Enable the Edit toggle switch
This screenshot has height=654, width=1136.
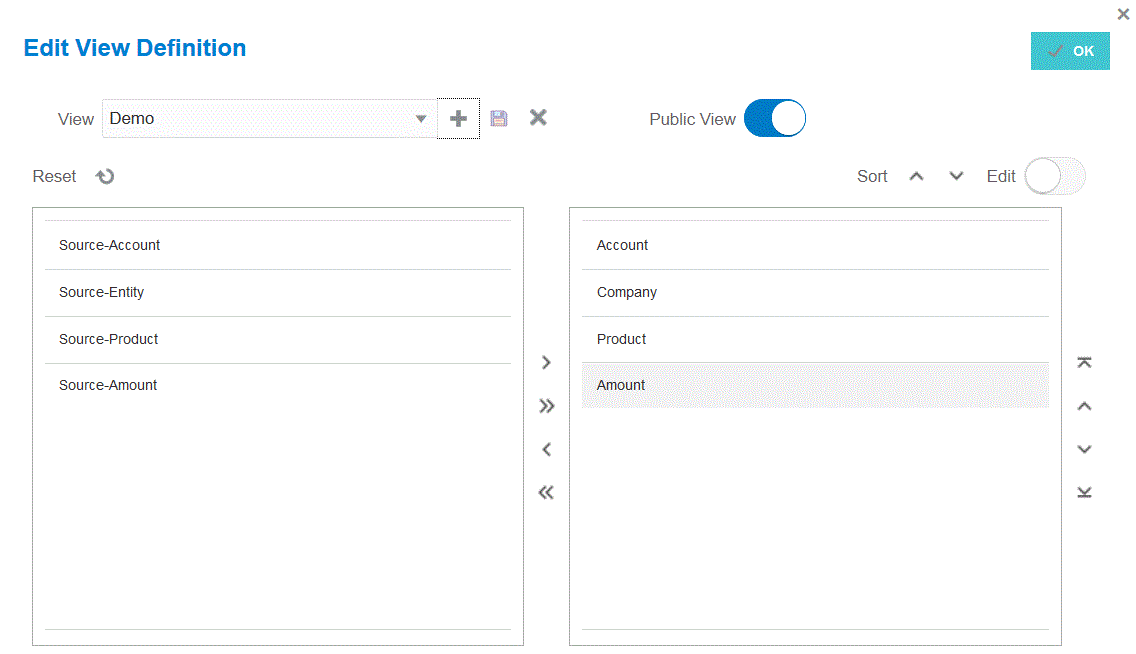pyautogui.click(x=1055, y=177)
